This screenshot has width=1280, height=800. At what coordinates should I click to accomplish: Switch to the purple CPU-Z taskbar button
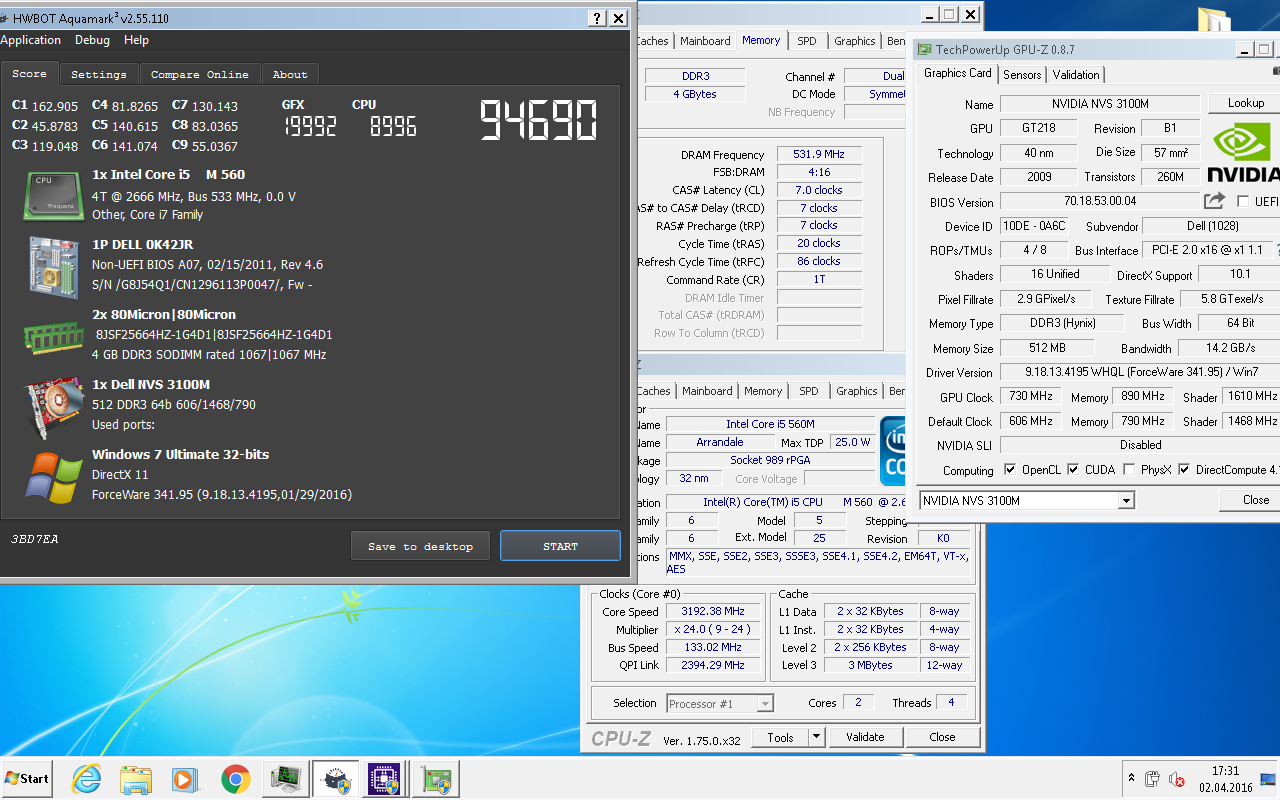(x=385, y=778)
